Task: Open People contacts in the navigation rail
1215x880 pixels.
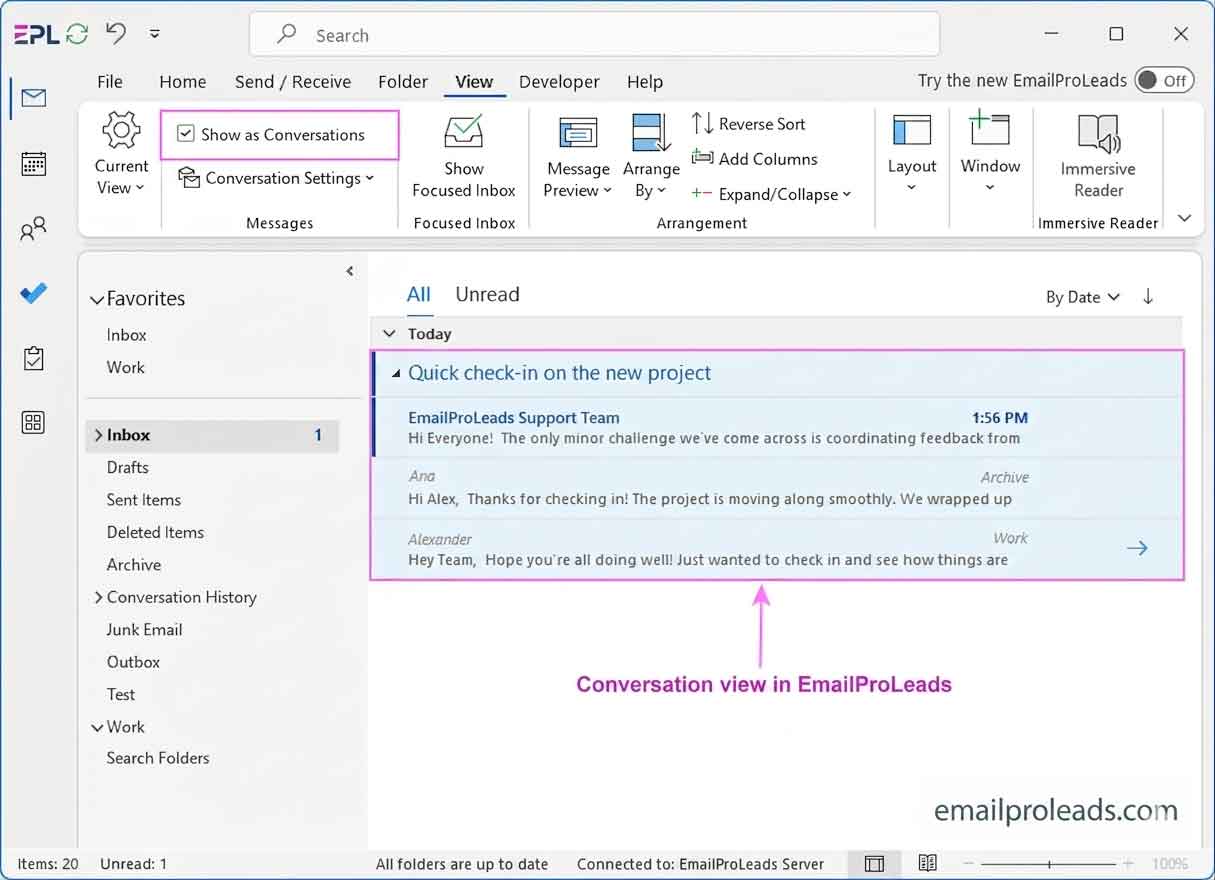Action: pyautogui.click(x=34, y=230)
